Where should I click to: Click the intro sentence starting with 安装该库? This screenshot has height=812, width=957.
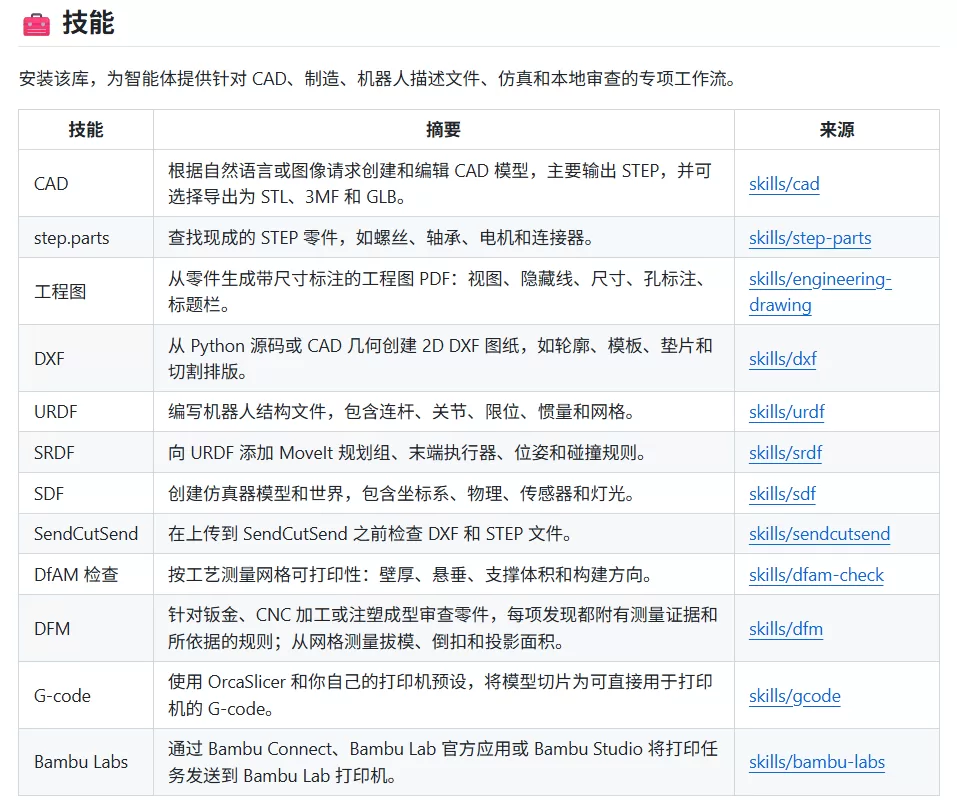(x=377, y=79)
